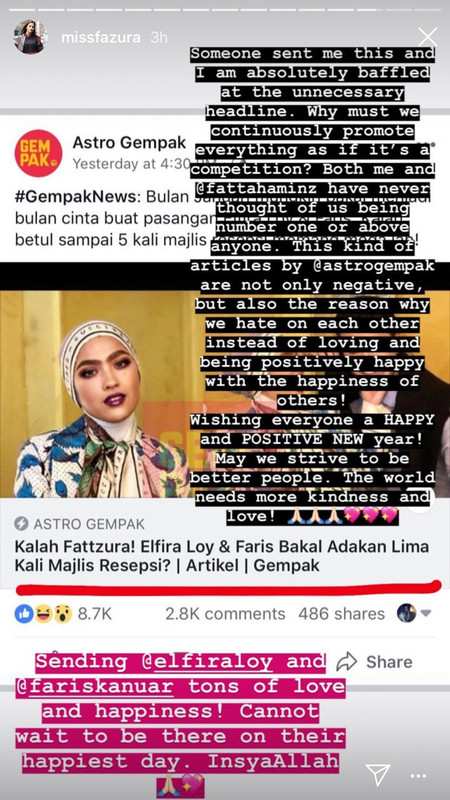Expand the profile selector dropdown arrow

point(426,613)
